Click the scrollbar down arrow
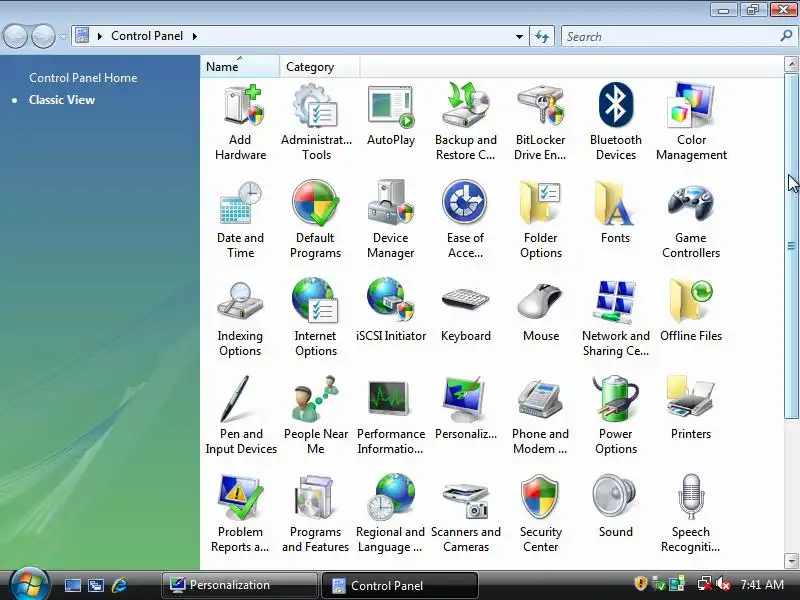Viewport: 800px width, 600px height. pos(791,561)
